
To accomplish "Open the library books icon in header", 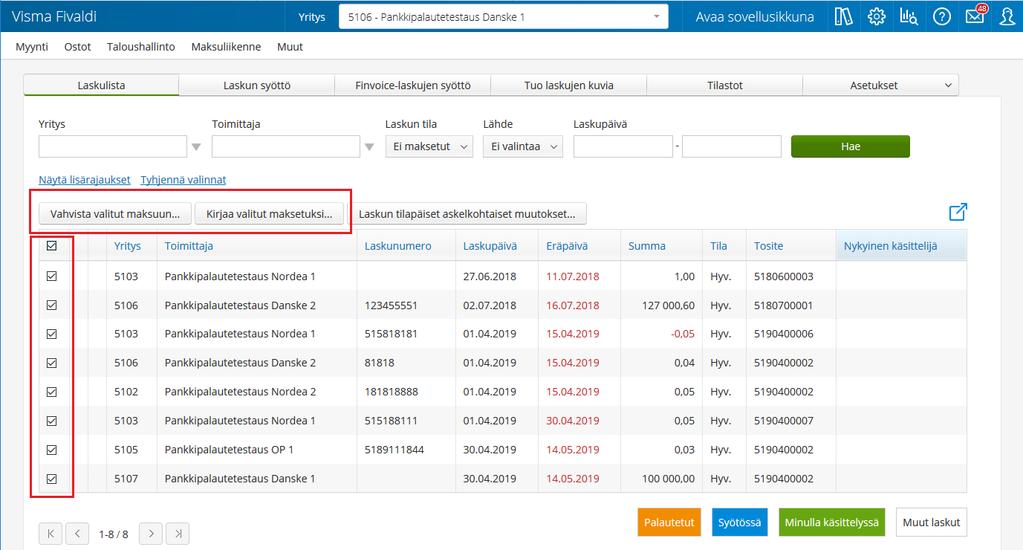I will (844, 16).
